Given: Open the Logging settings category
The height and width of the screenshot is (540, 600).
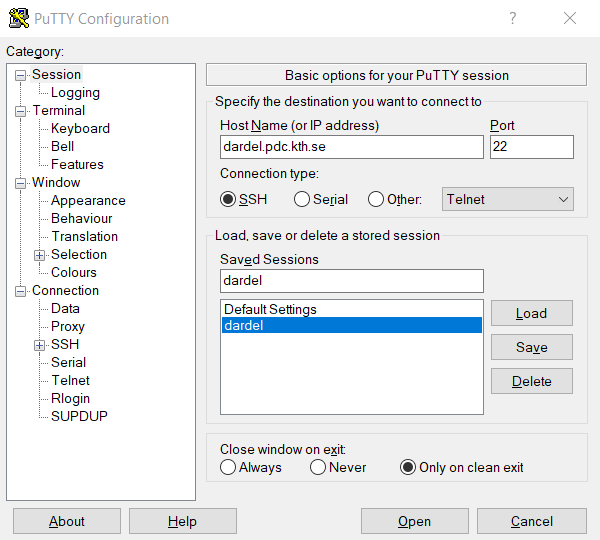Looking at the screenshot, I should pyautogui.click(x=75, y=92).
